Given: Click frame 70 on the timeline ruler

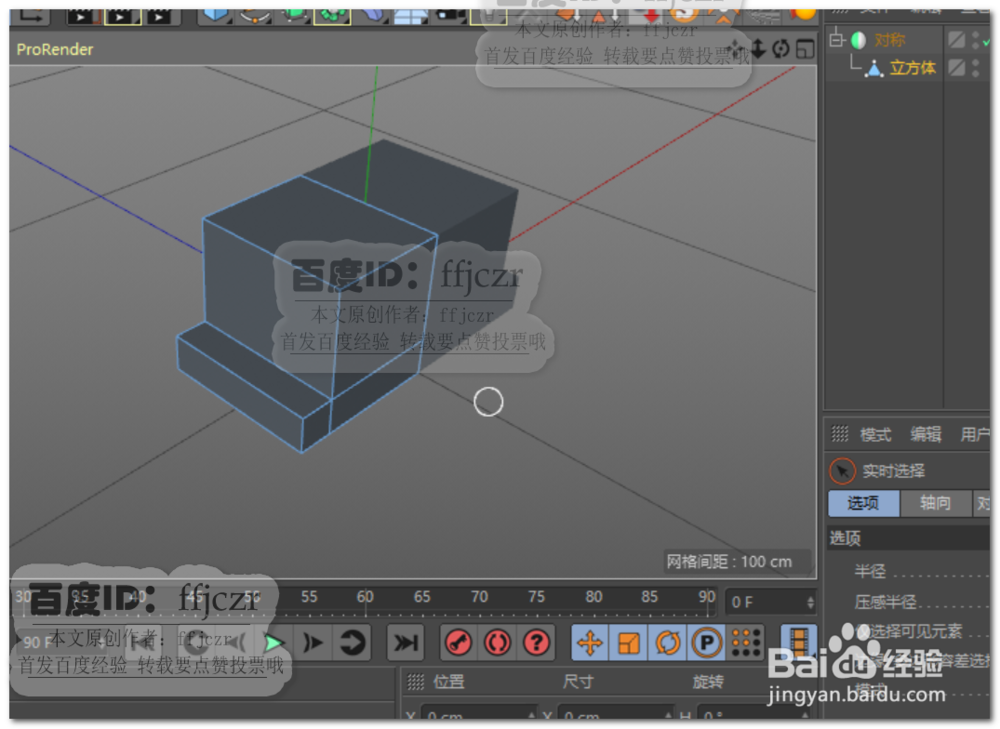Looking at the screenshot, I should click(479, 597).
